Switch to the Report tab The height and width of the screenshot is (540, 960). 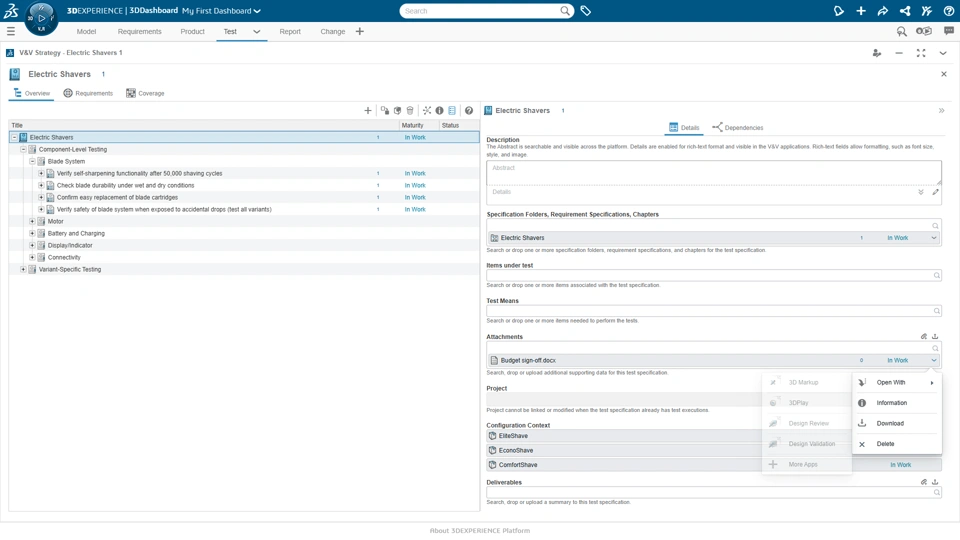[290, 31]
